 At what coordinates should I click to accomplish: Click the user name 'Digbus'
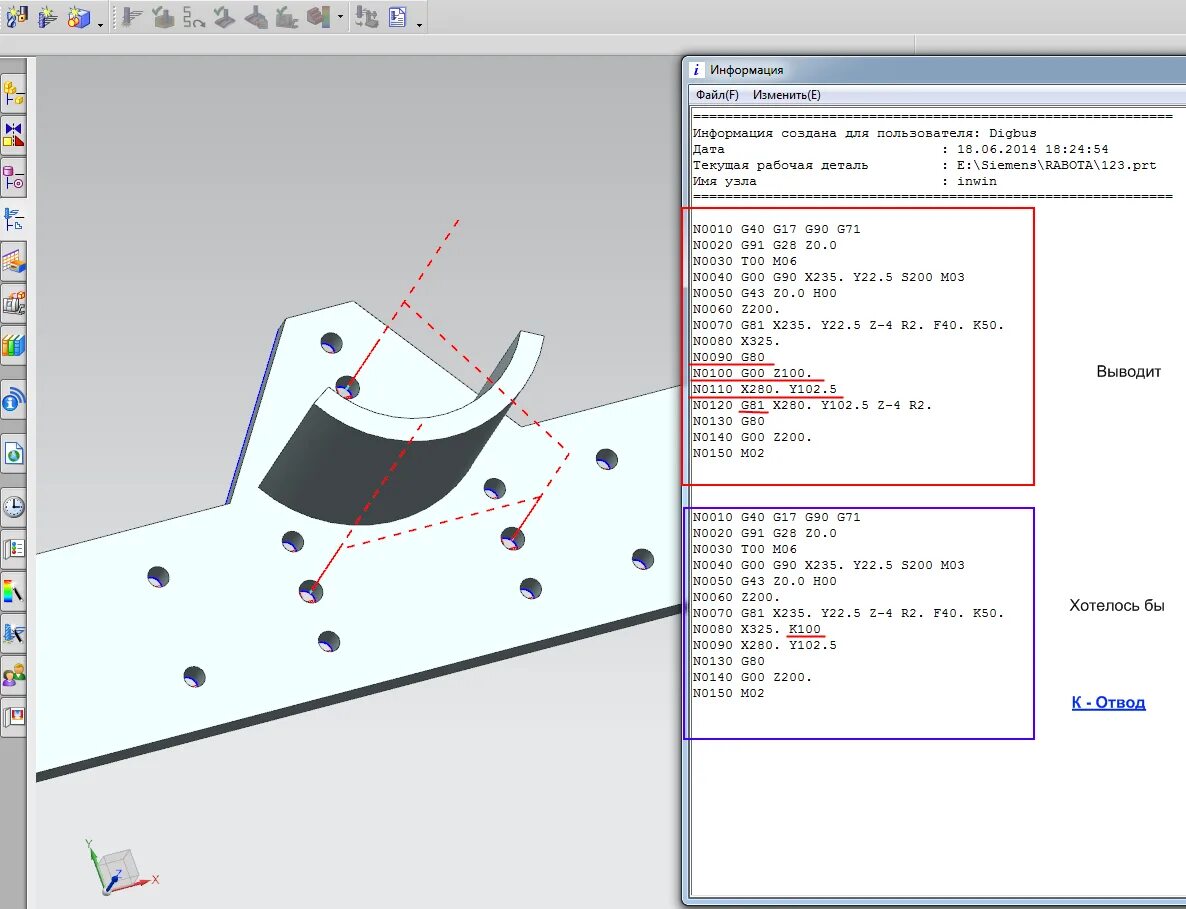pyautogui.click(x=1013, y=133)
